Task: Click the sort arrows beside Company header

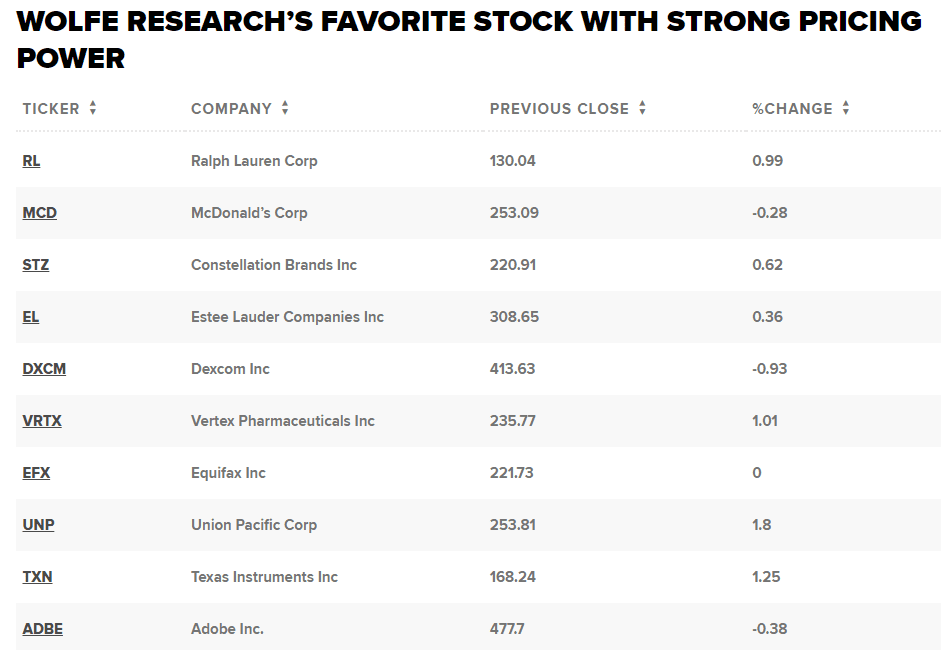Action: click(x=285, y=108)
